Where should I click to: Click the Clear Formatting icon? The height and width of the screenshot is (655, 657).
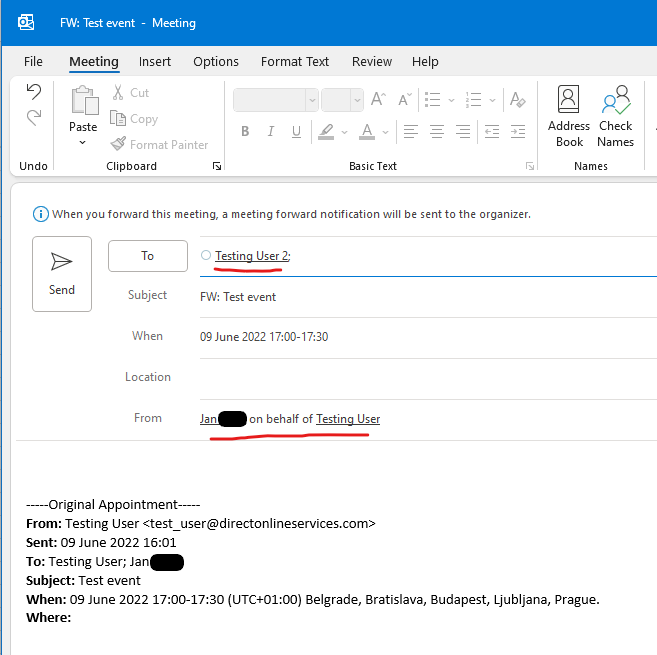tap(517, 100)
